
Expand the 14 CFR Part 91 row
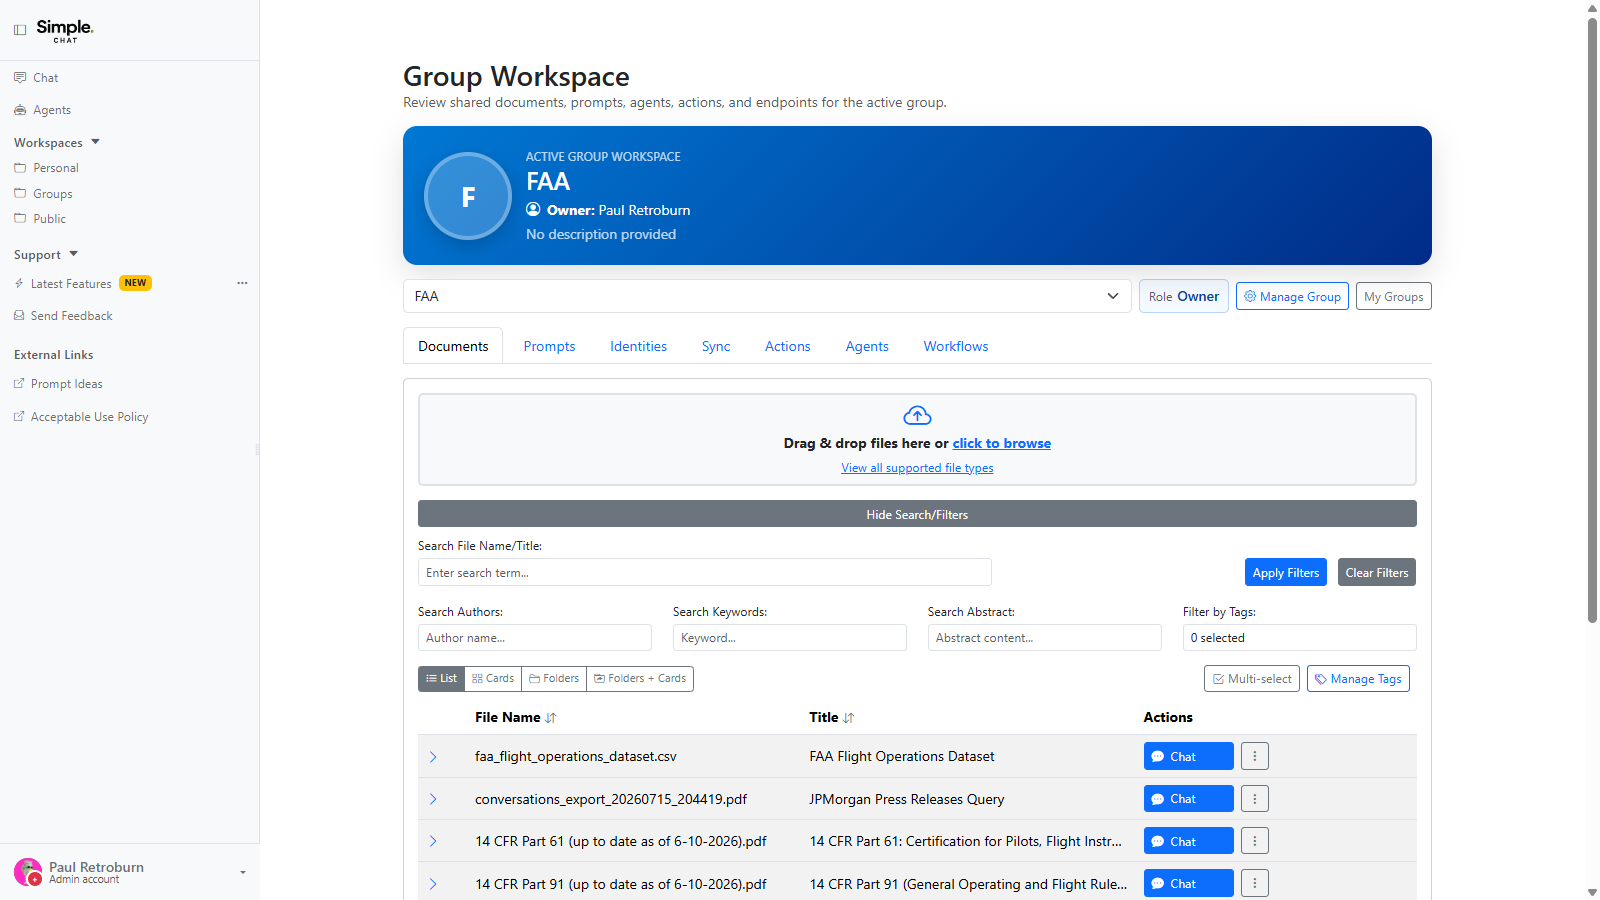[433, 884]
